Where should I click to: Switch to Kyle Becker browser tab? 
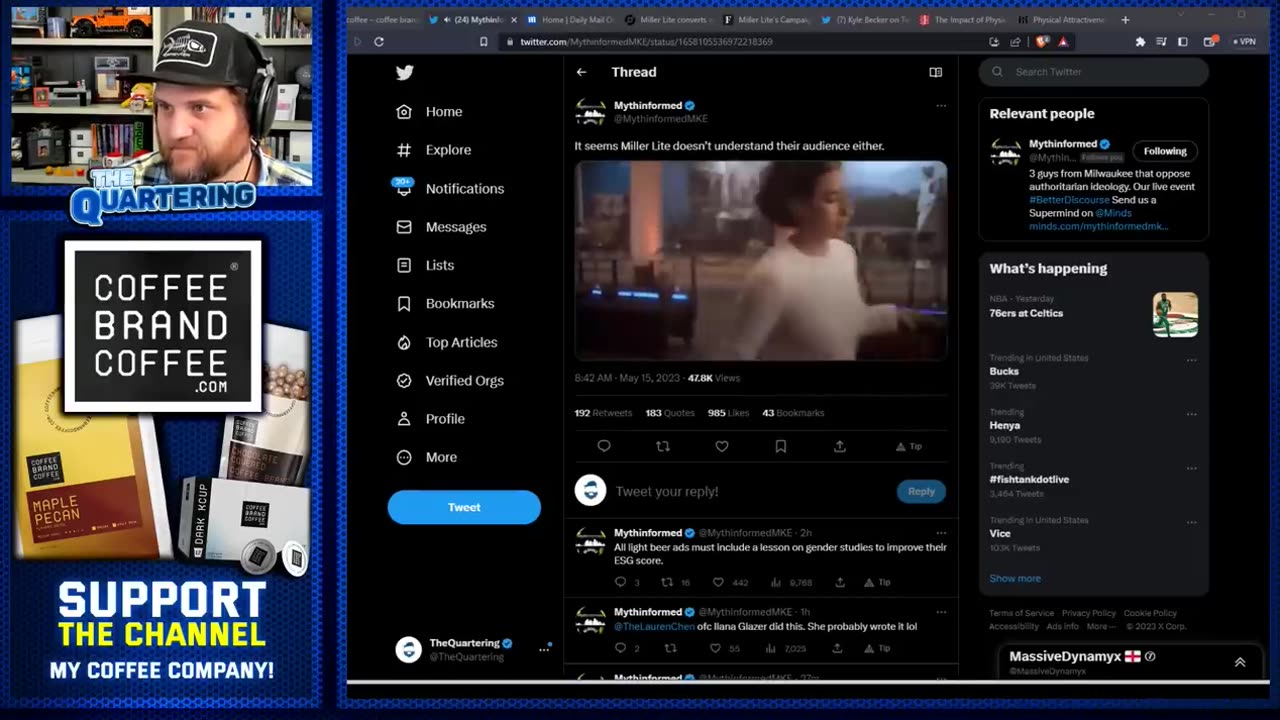866,19
